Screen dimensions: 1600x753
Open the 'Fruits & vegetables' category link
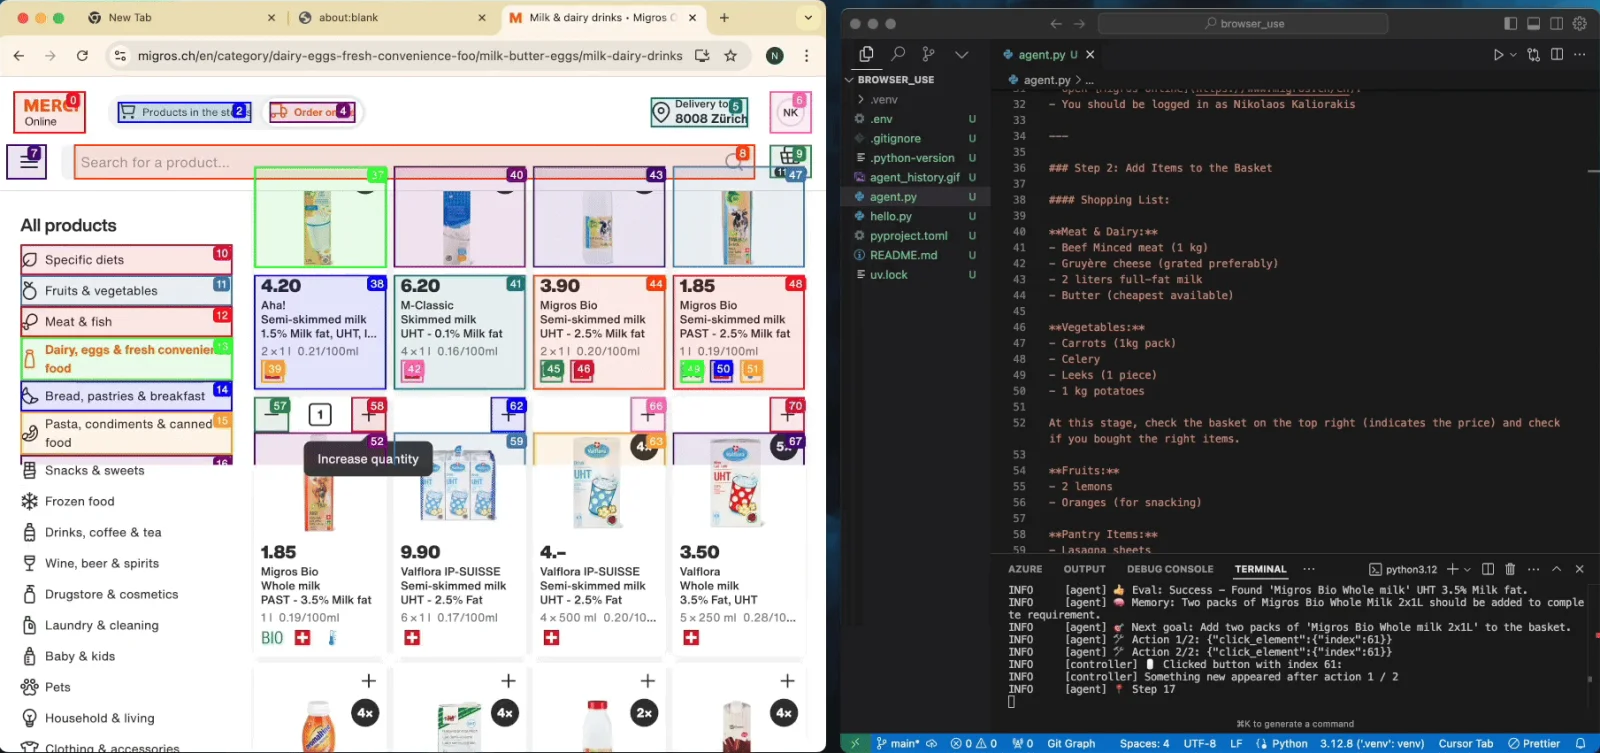pyautogui.click(x=125, y=290)
